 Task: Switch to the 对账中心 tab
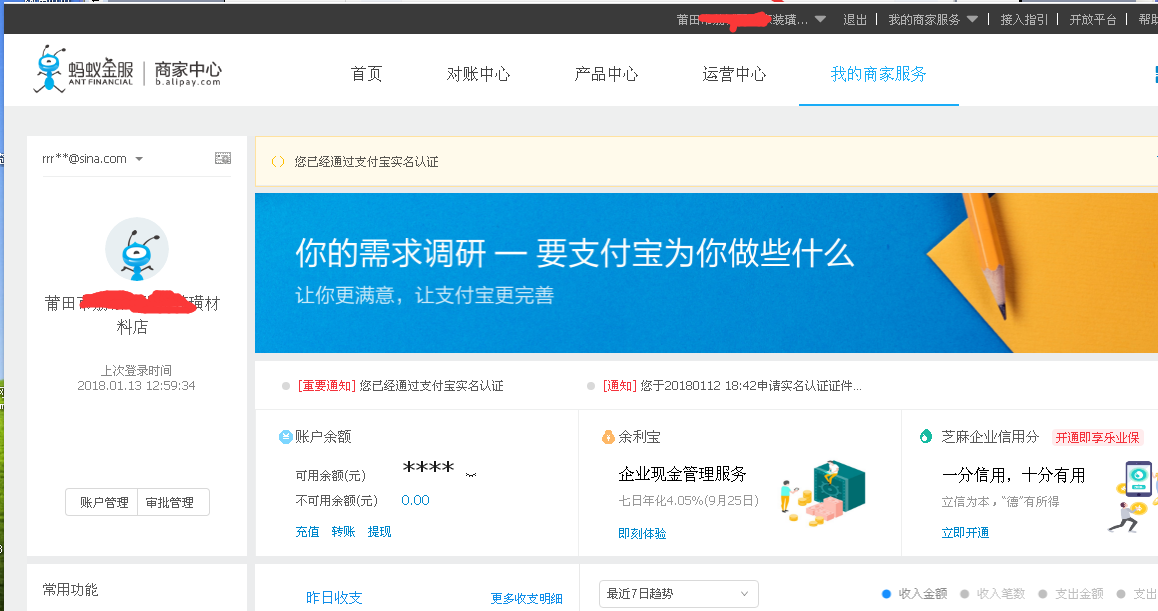tap(478, 74)
